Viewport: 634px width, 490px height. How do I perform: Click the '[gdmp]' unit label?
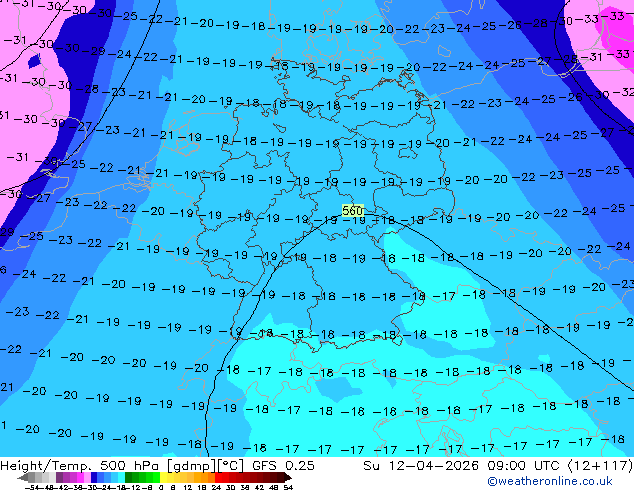coord(192,466)
